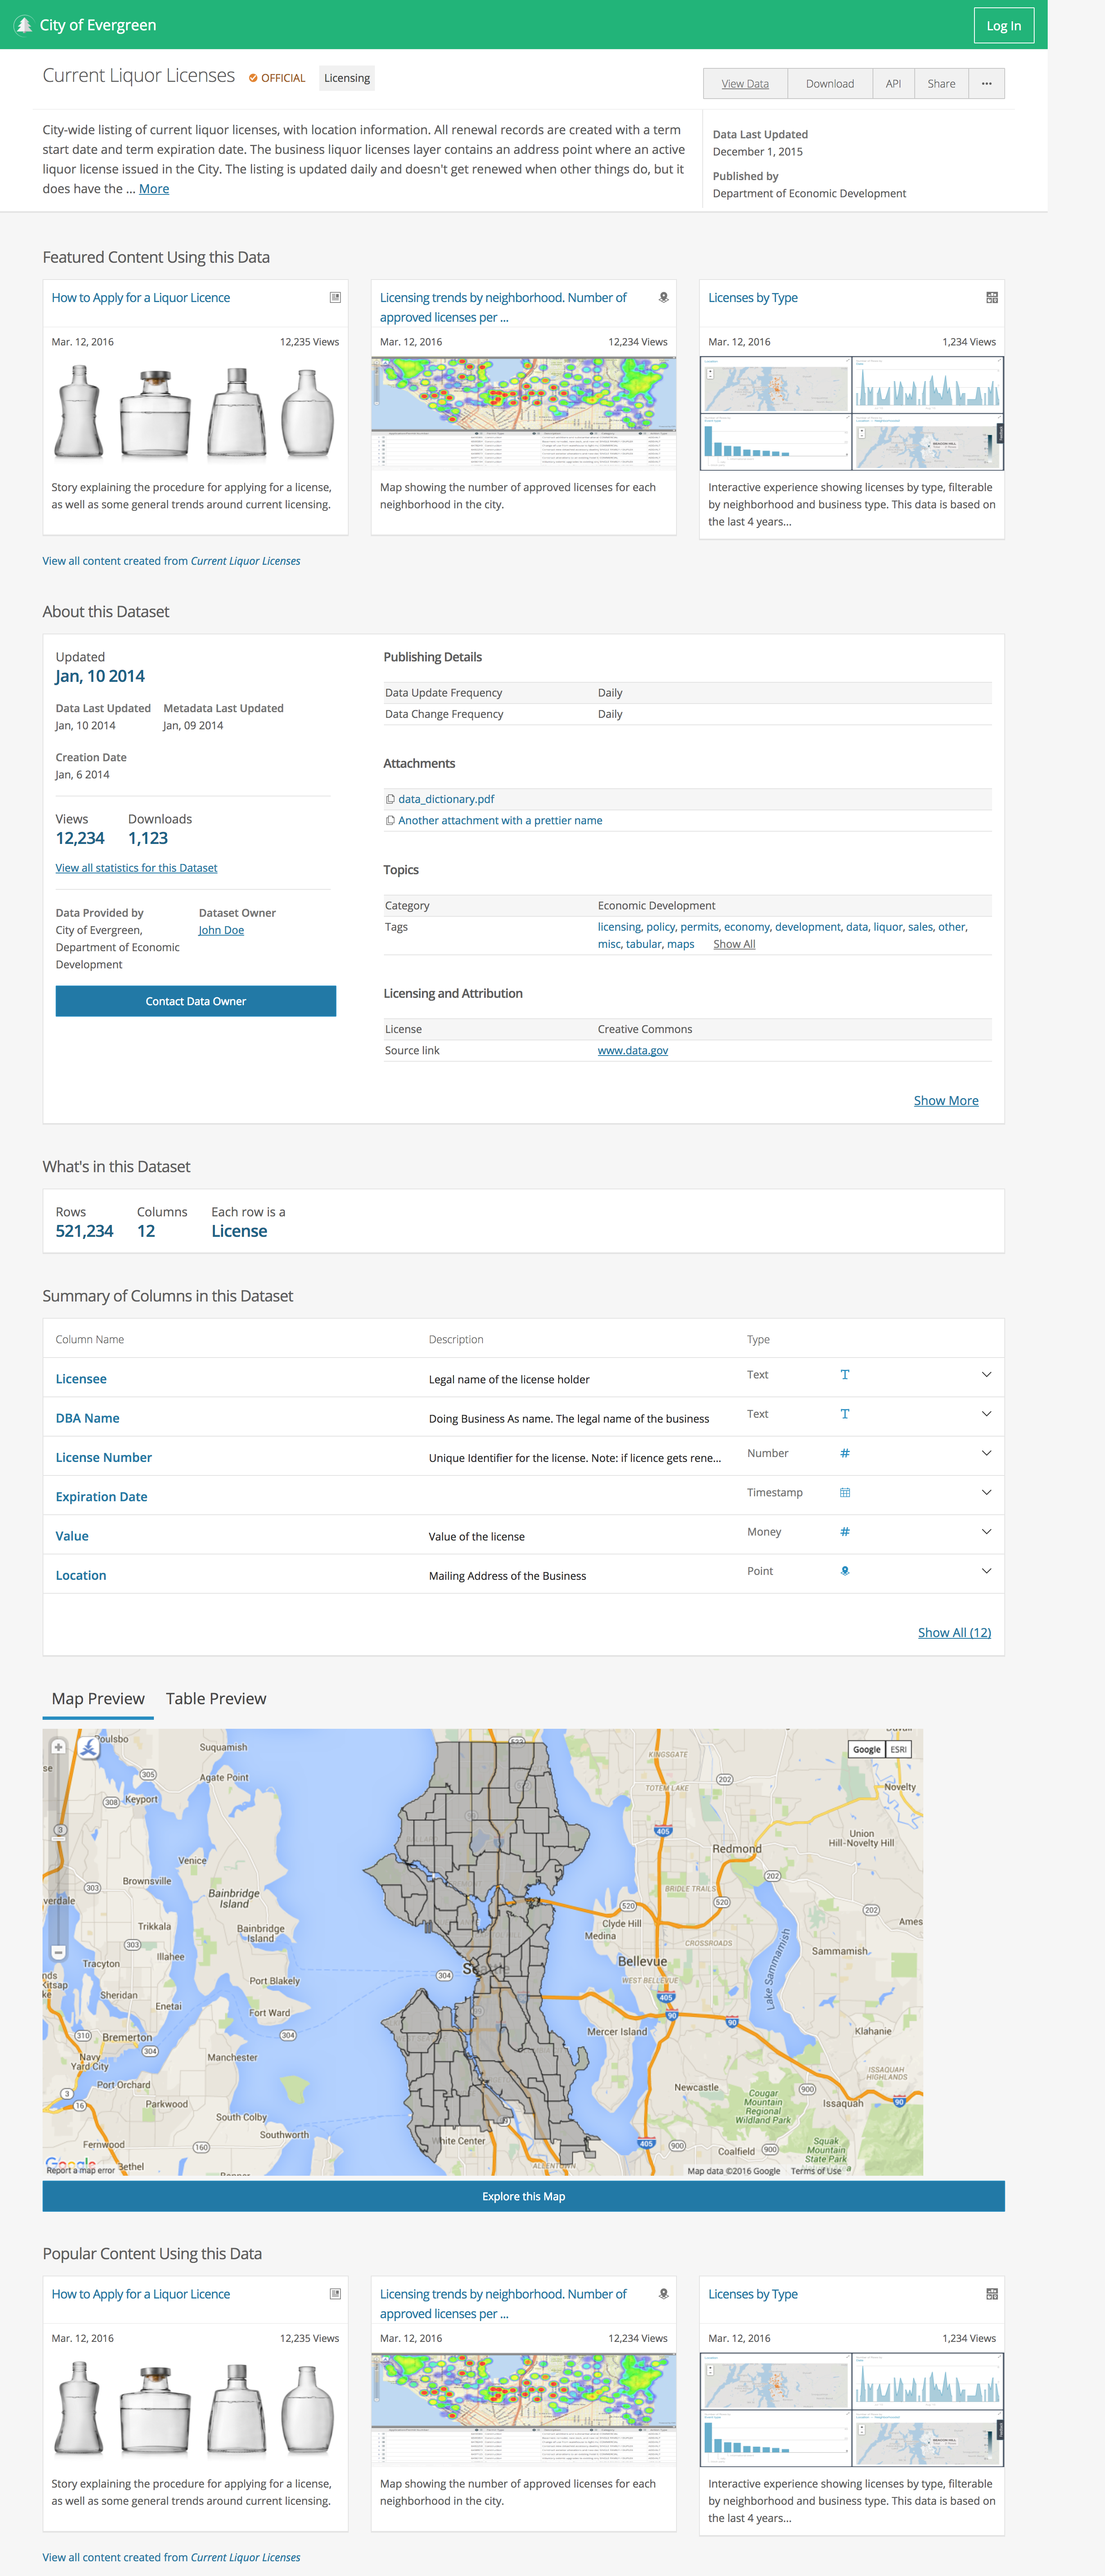Click the View Data toolbar button
This screenshot has height=2576, width=1105.
click(745, 84)
